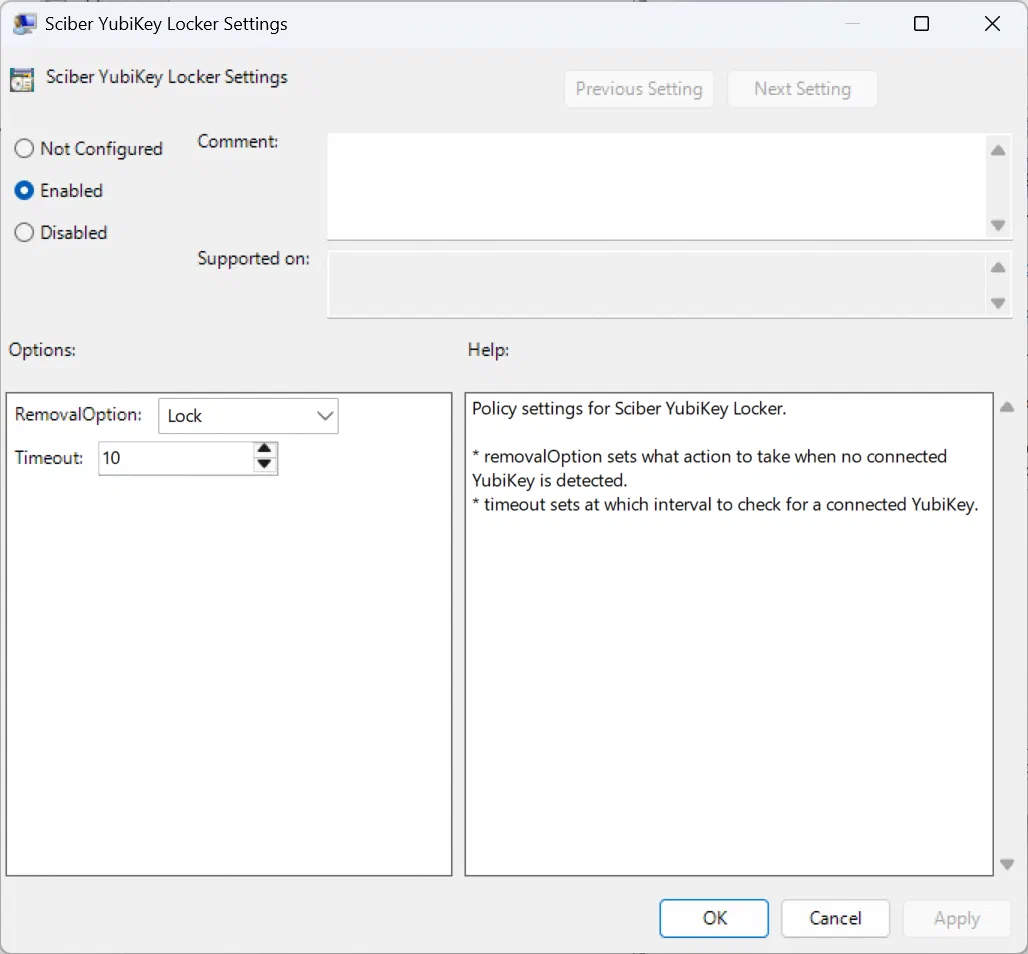Click into the Timeout number field
The image size is (1028, 954).
(x=176, y=458)
